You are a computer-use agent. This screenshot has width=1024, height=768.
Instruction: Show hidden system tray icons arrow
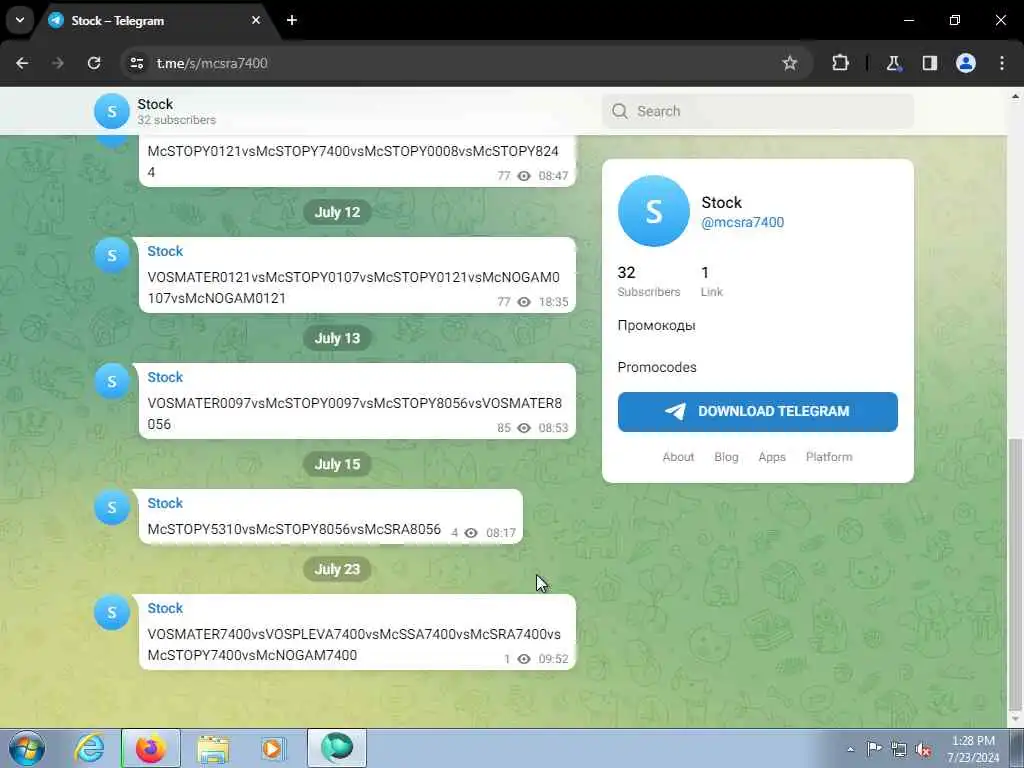(x=850, y=749)
